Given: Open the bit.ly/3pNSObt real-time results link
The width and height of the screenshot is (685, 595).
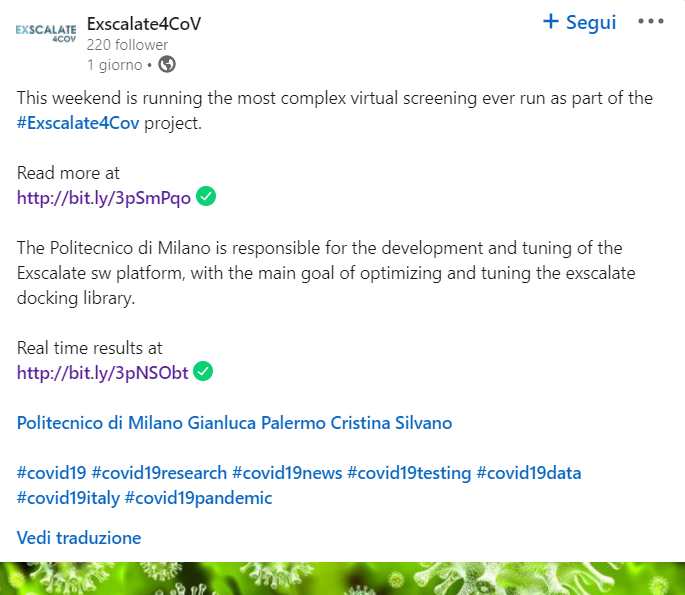Looking at the screenshot, I should 103,373.
